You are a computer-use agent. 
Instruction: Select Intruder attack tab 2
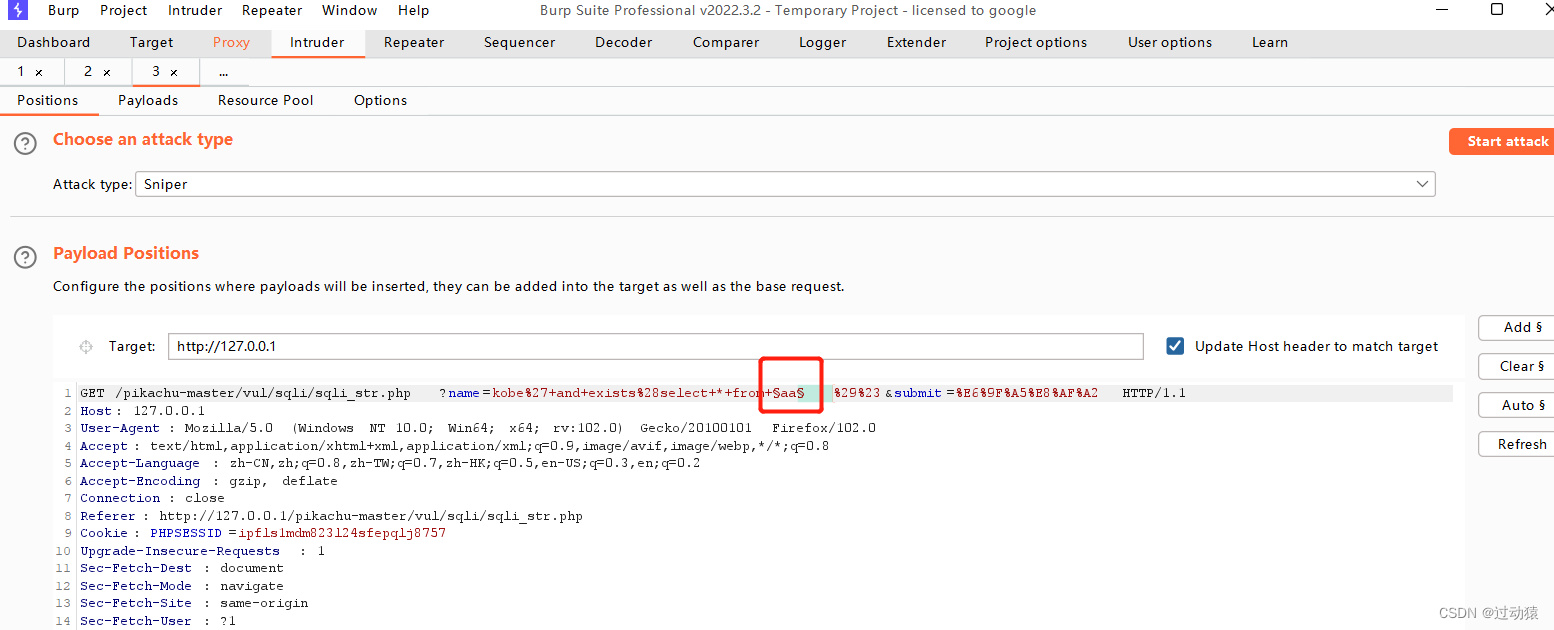(88, 72)
